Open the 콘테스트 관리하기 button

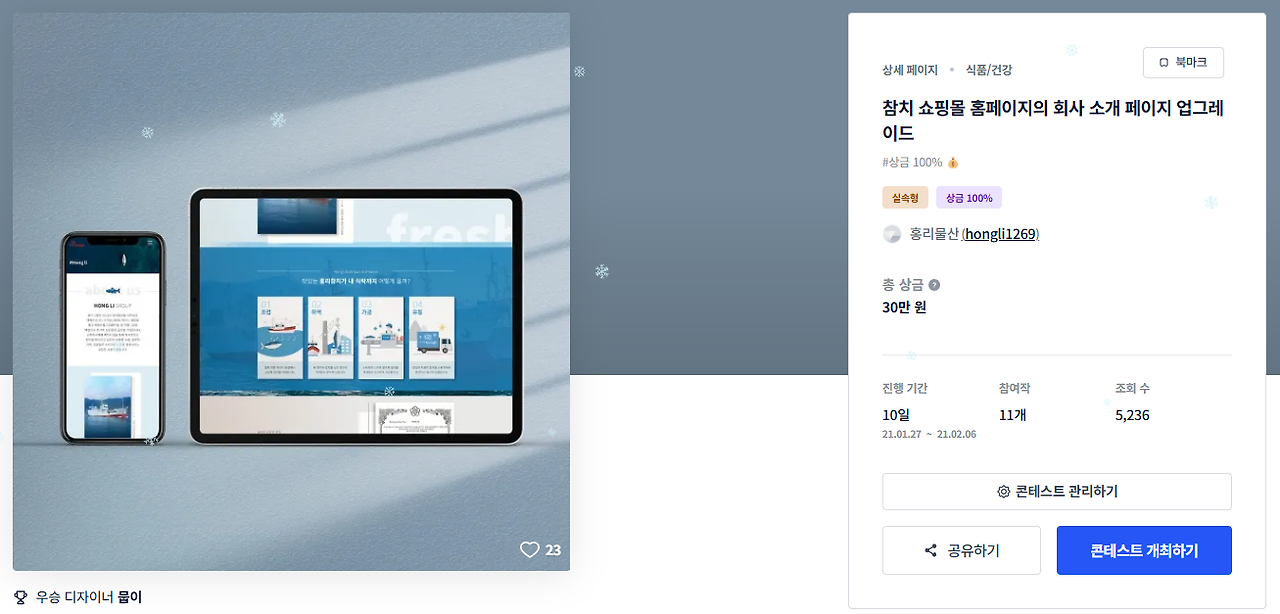tap(1057, 492)
